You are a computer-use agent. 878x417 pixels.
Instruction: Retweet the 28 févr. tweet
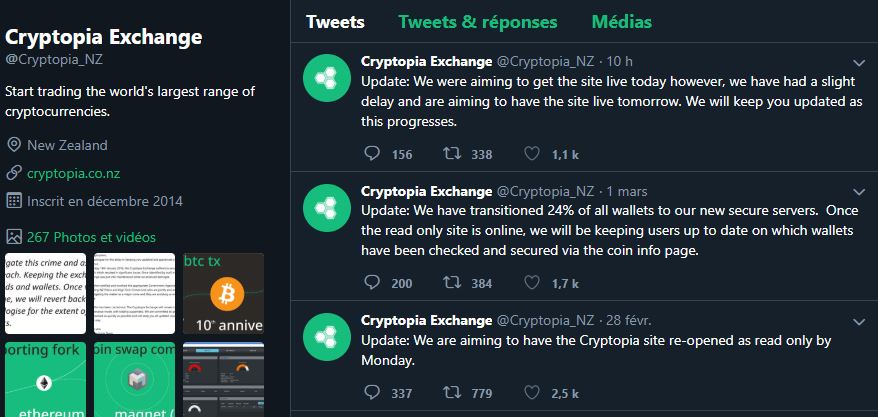(452, 393)
